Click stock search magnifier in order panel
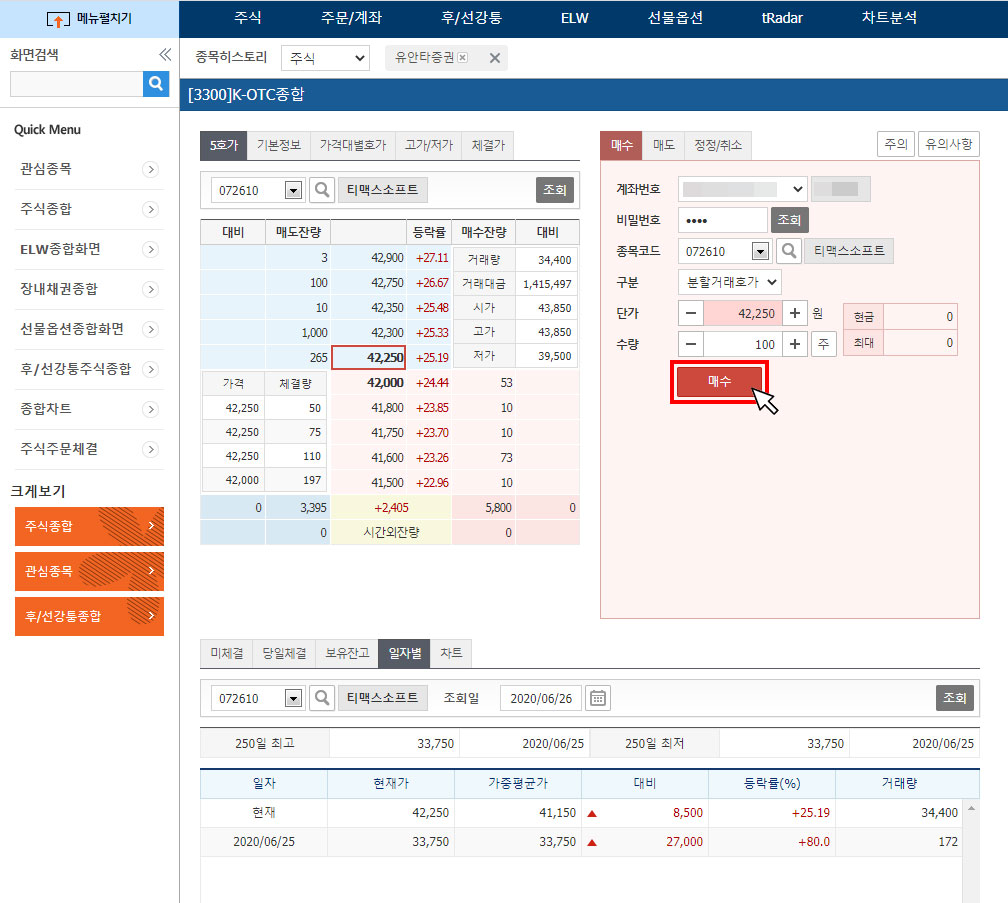This screenshot has height=903, width=1008. 789,251
